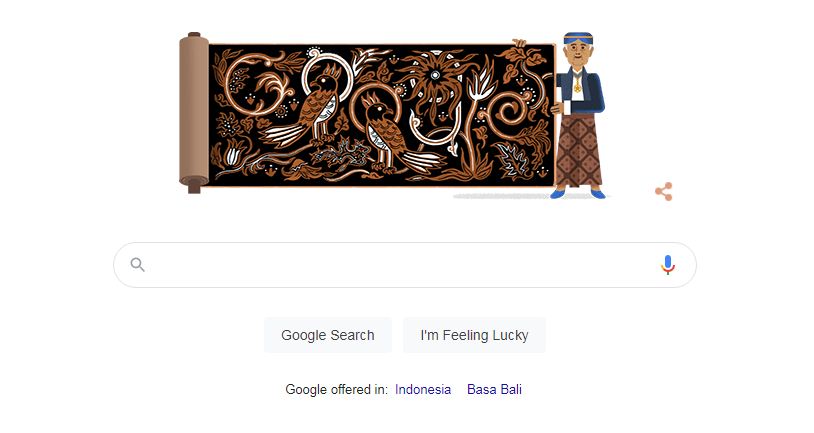Click the man wearing the blue blangkon
814x433 pixels.
click(578, 115)
